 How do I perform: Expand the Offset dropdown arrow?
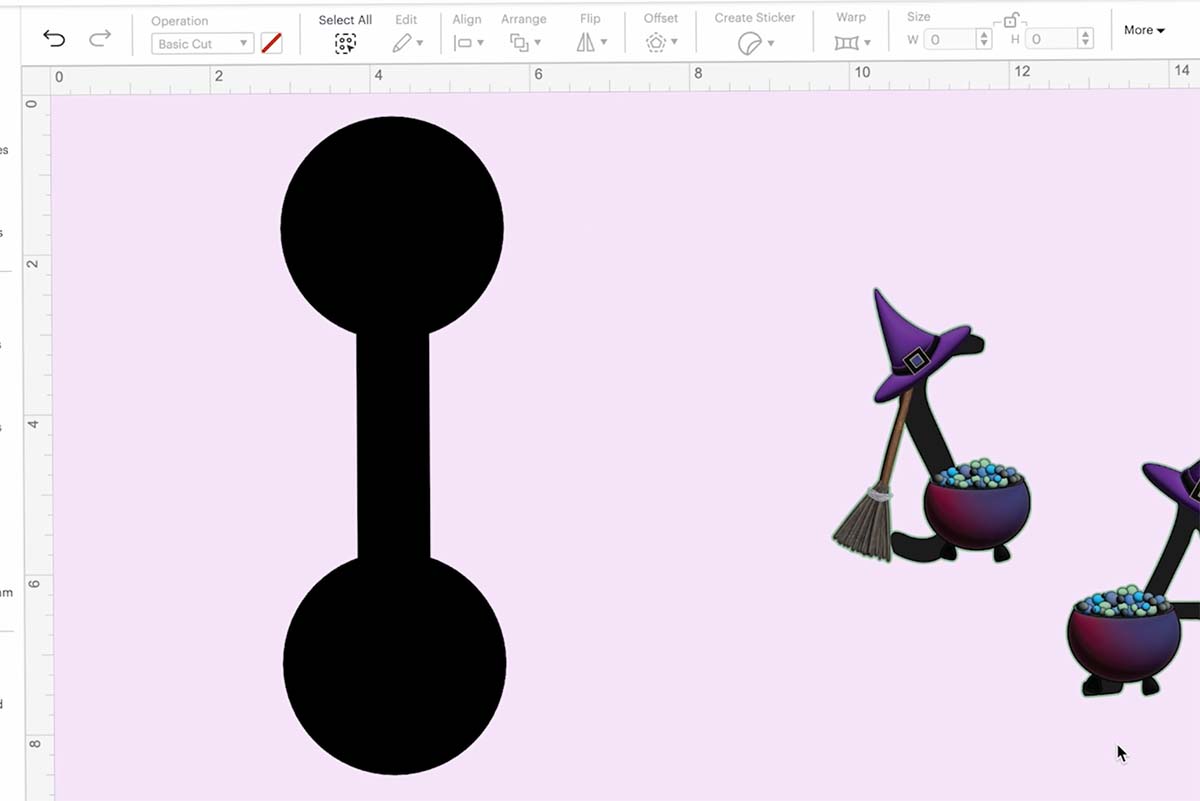click(675, 44)
